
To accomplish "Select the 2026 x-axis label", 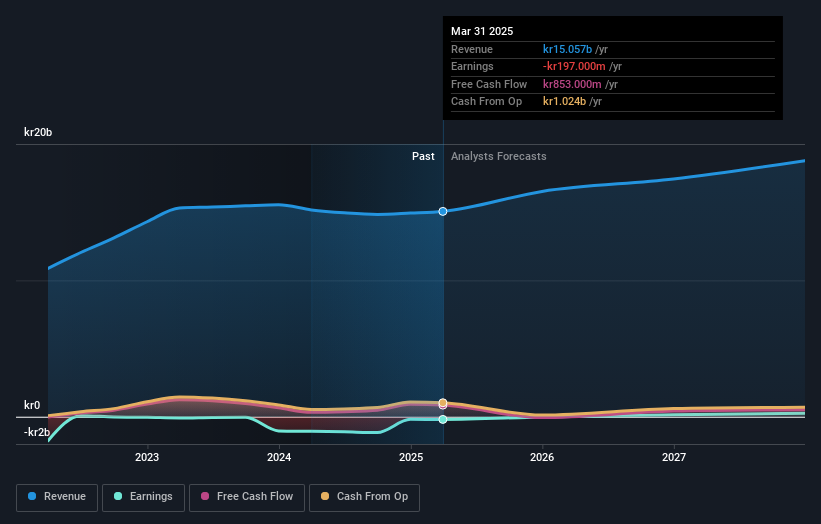I will coord(542,458).
